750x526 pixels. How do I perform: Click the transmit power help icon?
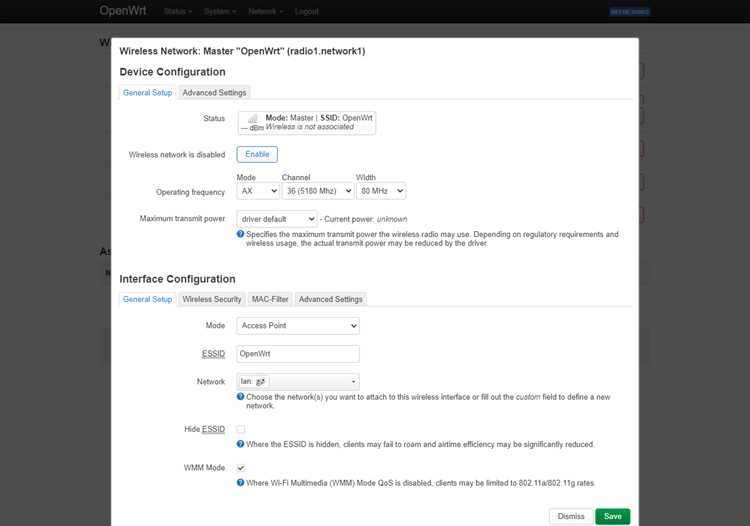point(241,234)
